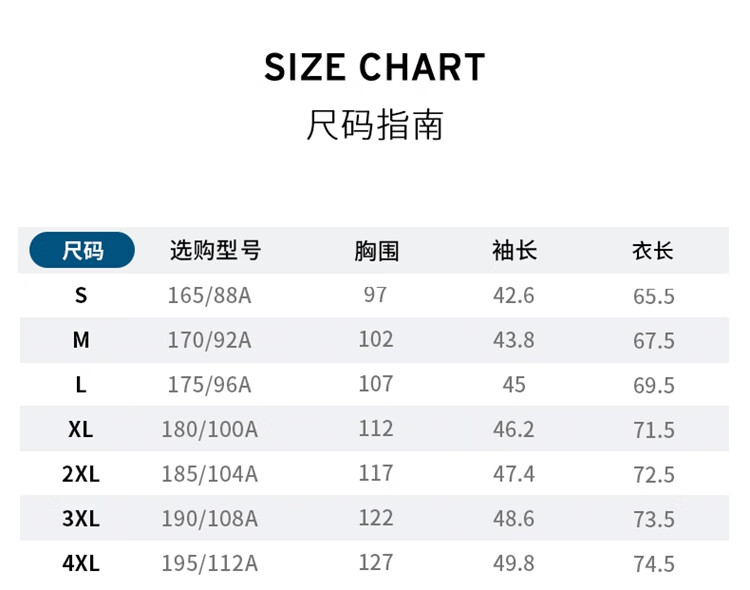Click the 袖长 column header
This screenshot has height=590, width=750.
(x=514, y=251)
